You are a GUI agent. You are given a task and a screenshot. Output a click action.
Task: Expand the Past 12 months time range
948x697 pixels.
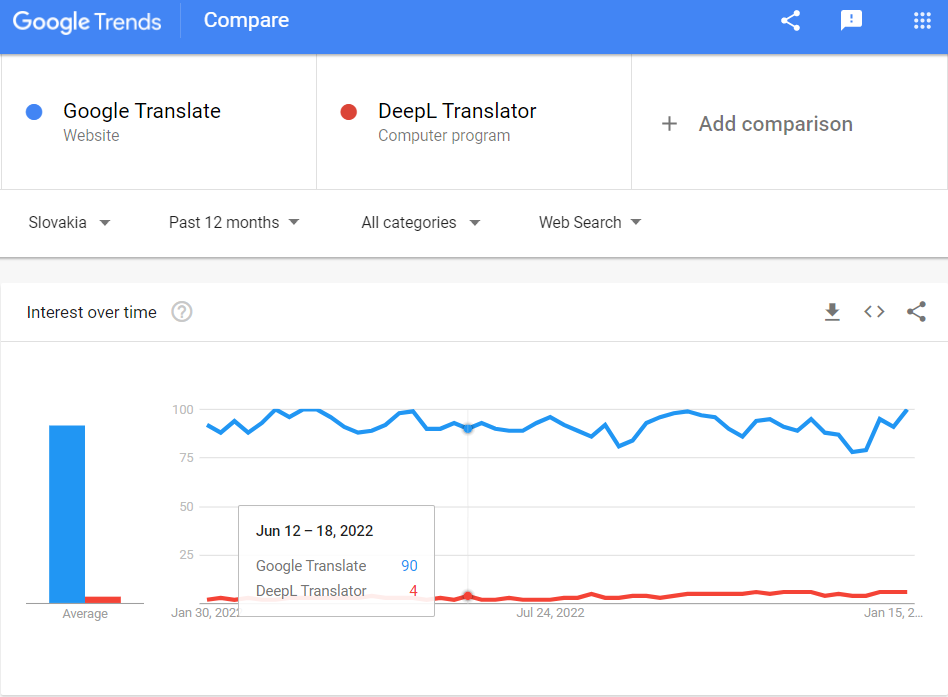(x=234, y=222)
